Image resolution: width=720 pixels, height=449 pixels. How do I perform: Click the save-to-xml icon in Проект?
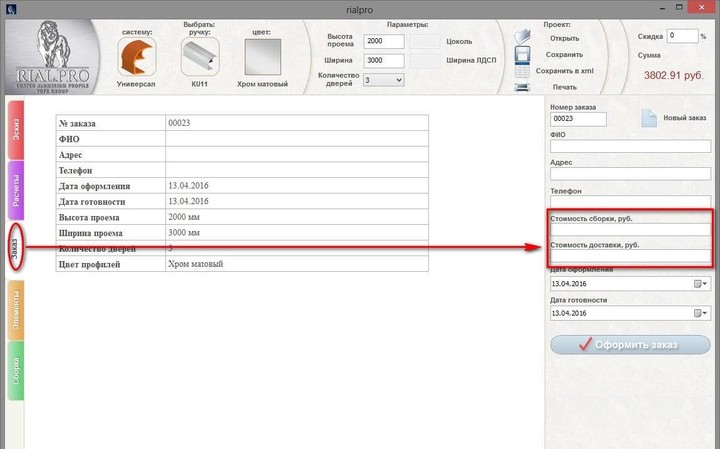point(522,70)
